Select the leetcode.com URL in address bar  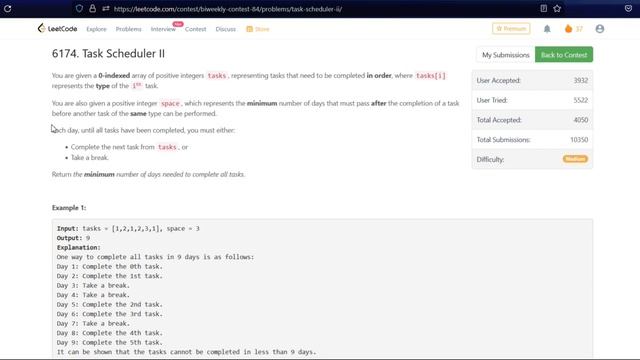[228, 9]
